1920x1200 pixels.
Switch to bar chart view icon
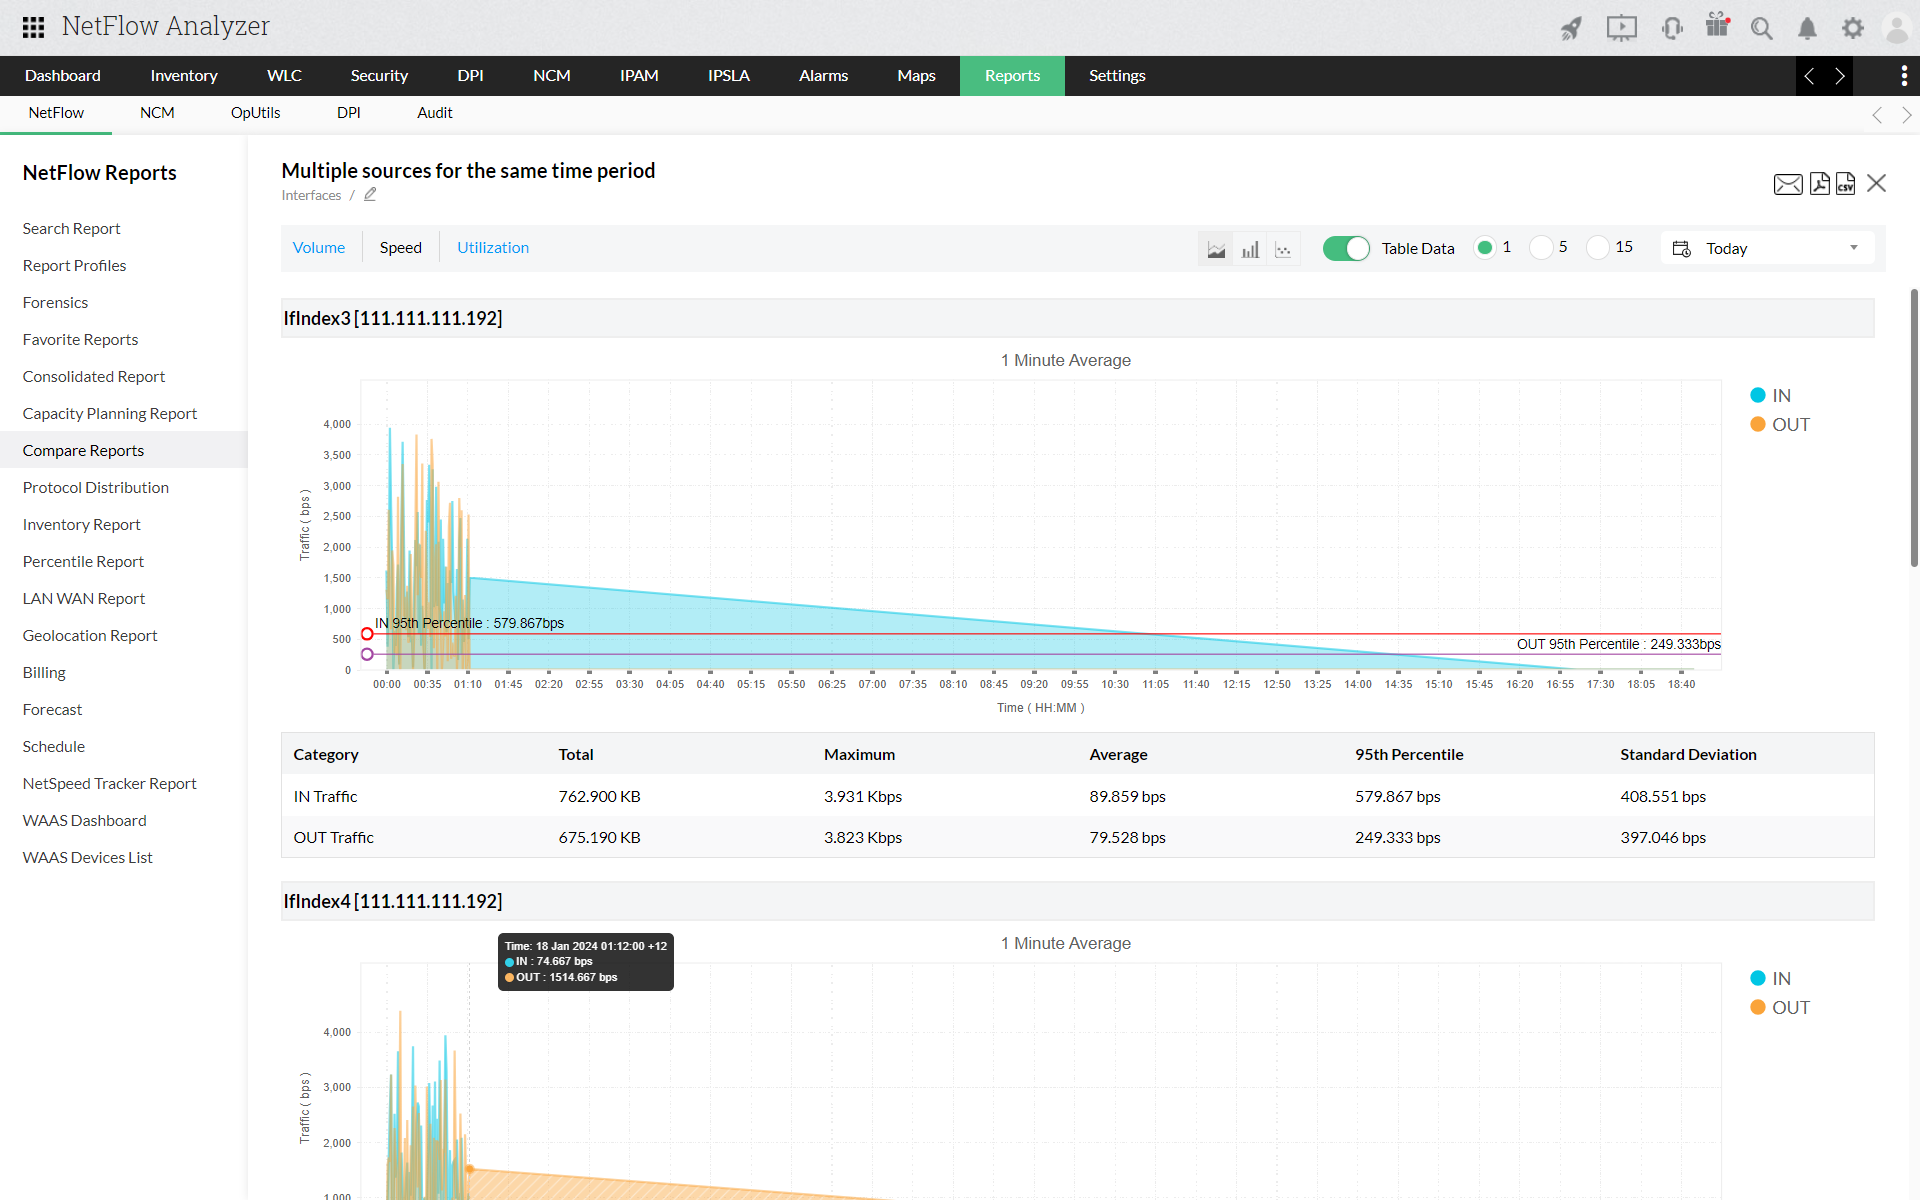tap(1250, 249)
